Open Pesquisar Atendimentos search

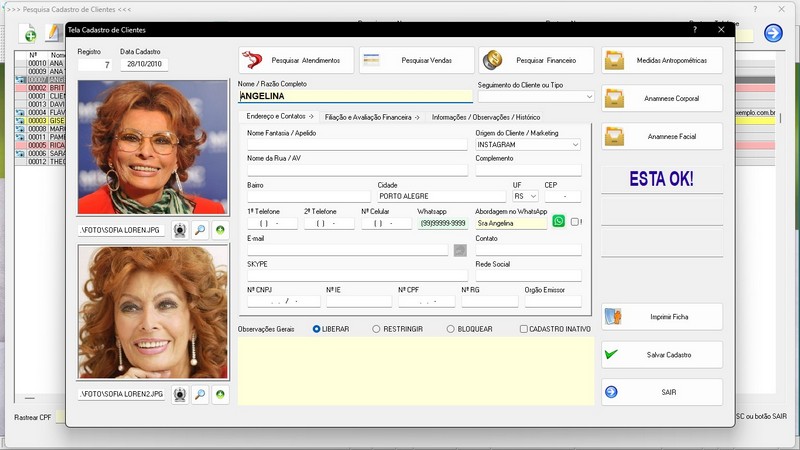296,60
